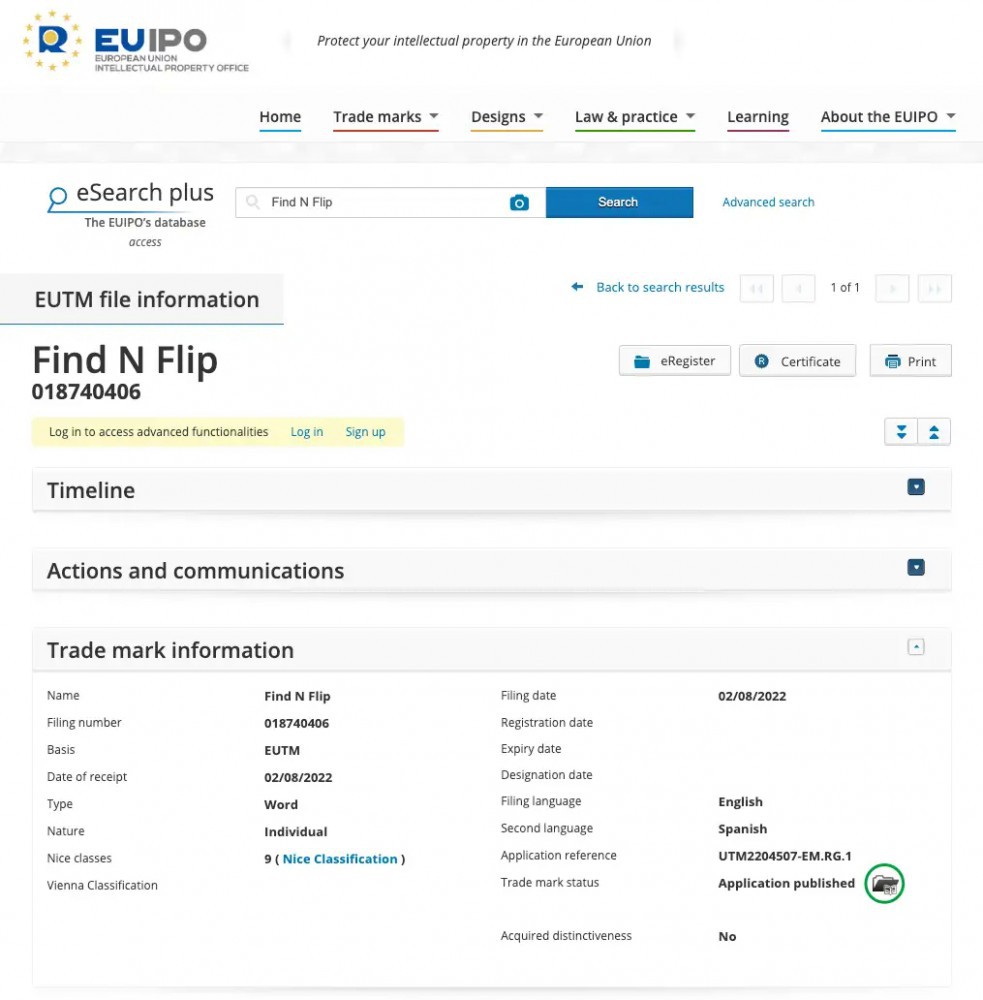Open the Nice Classification link

(340, 859)
